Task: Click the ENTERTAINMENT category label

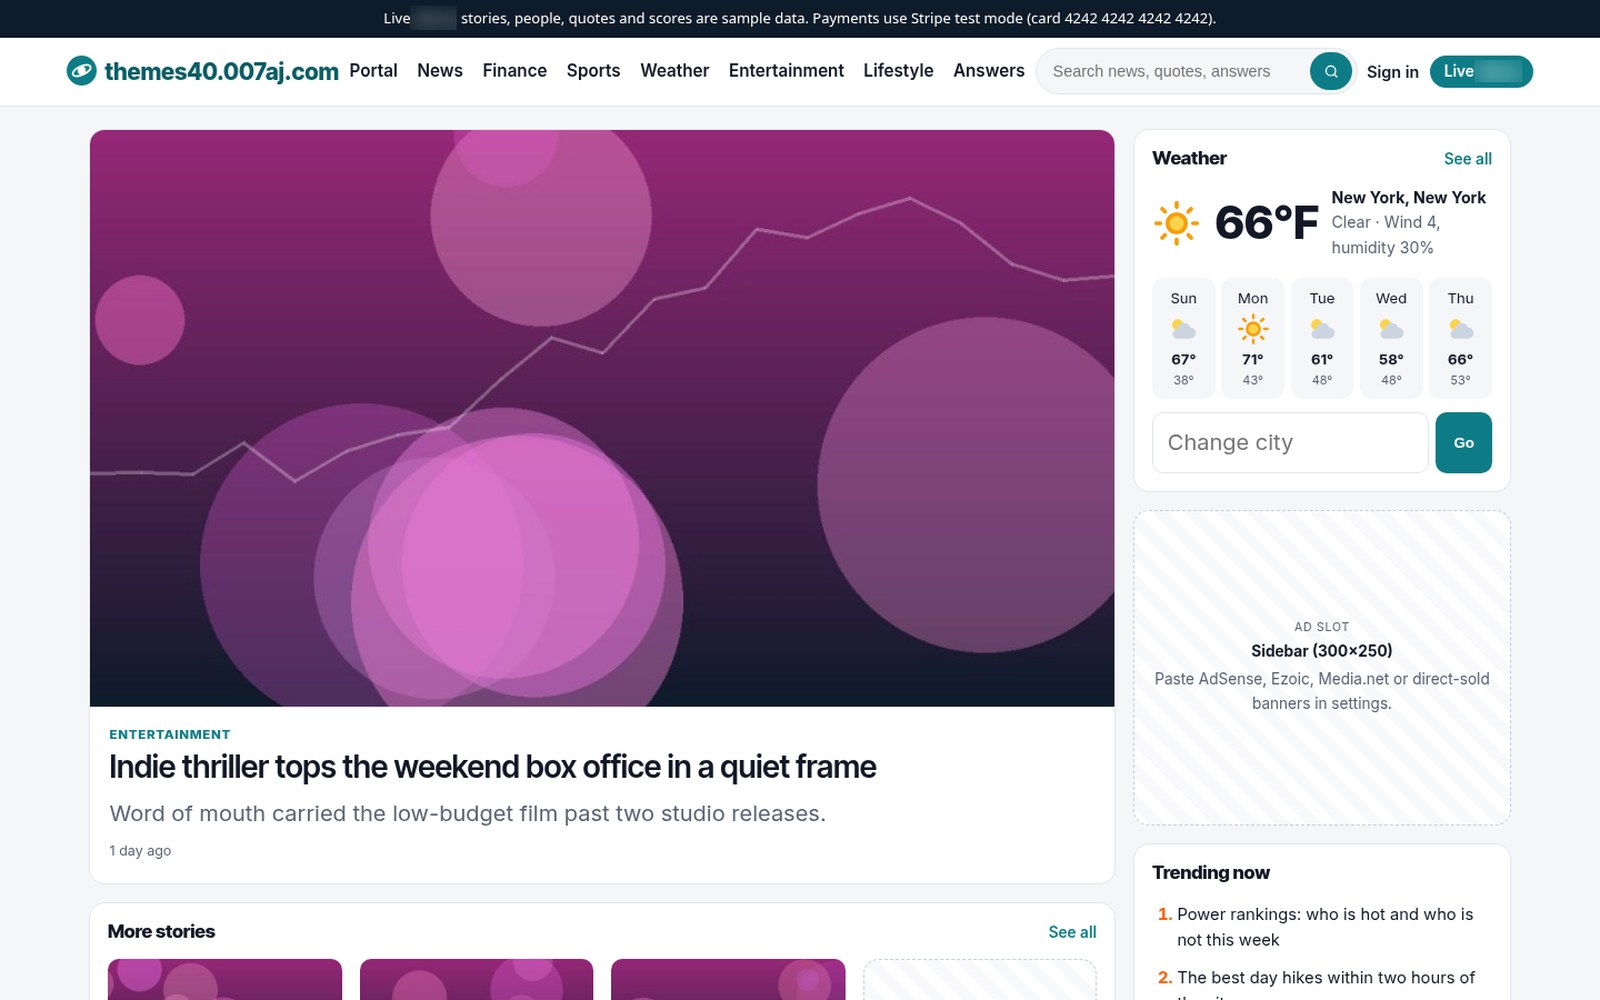Action: pos(170,734)
